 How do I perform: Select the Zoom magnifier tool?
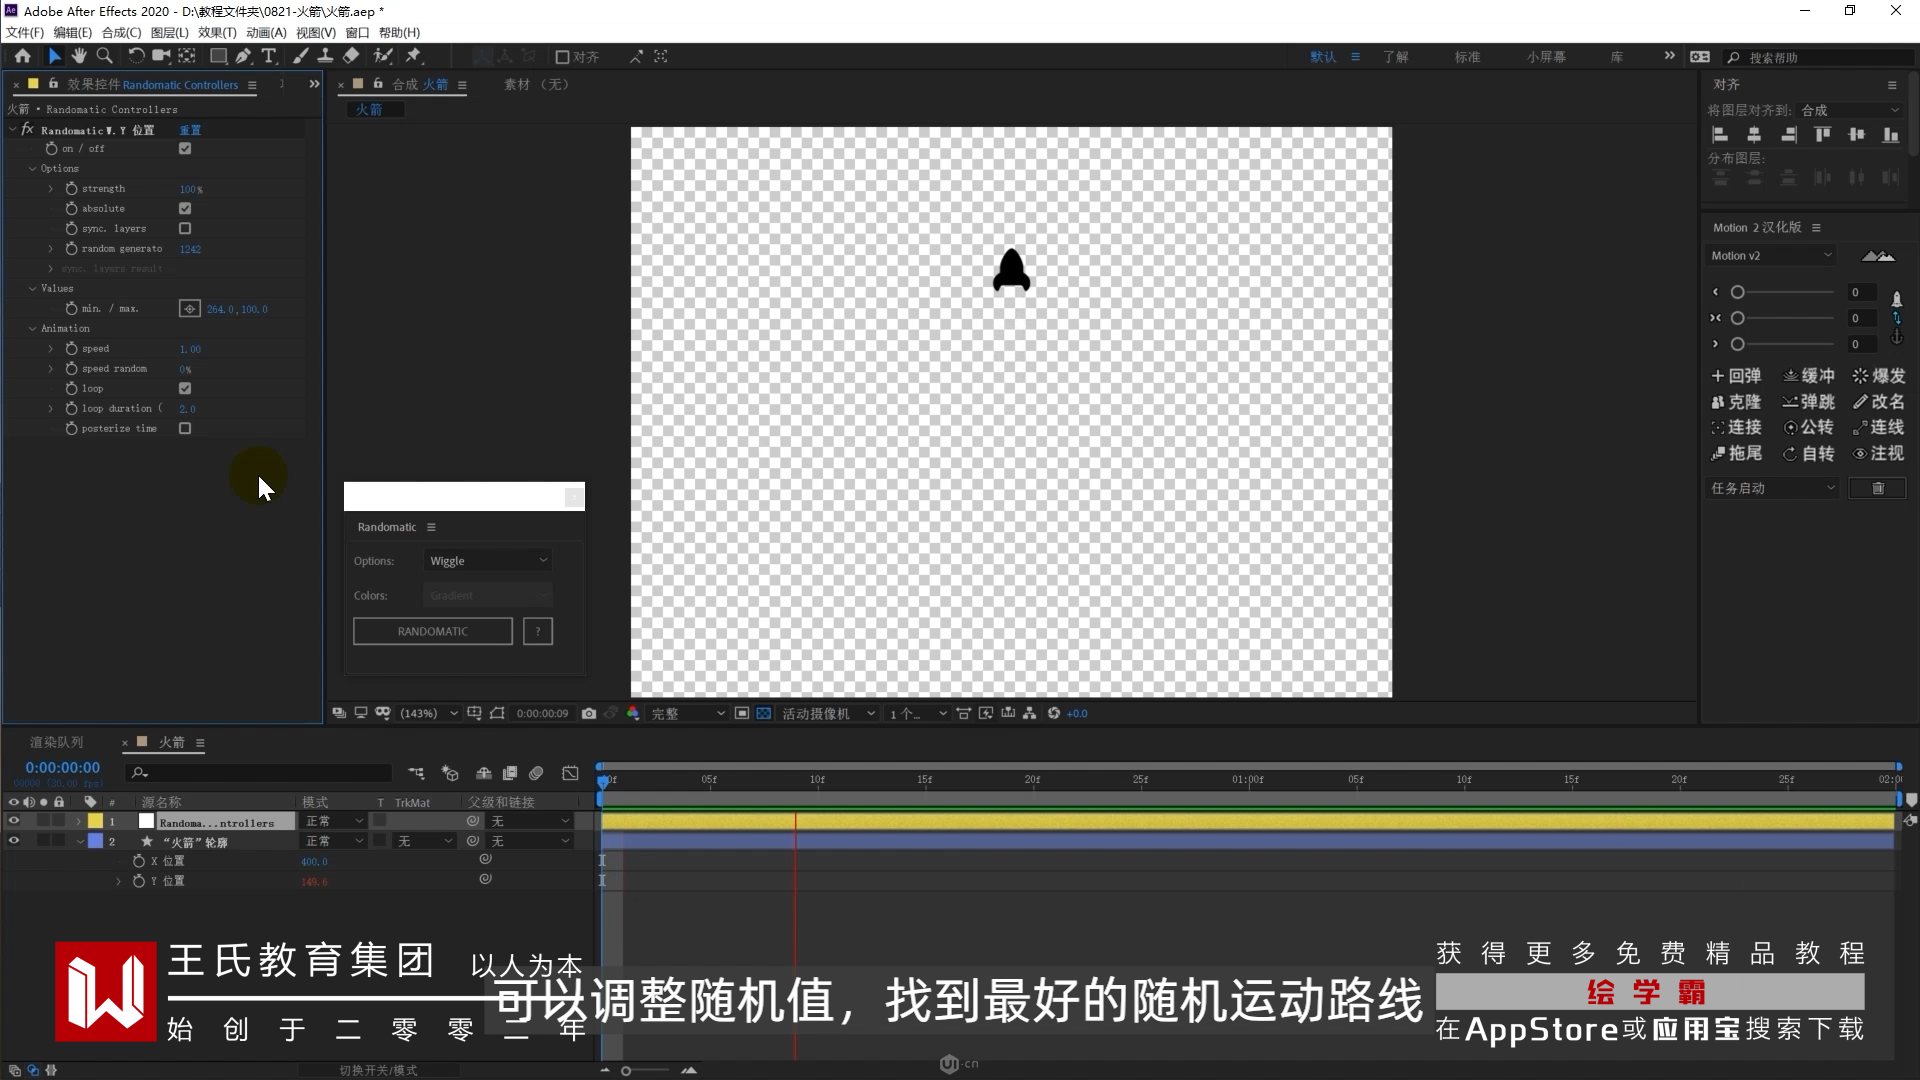click(104, 57)
